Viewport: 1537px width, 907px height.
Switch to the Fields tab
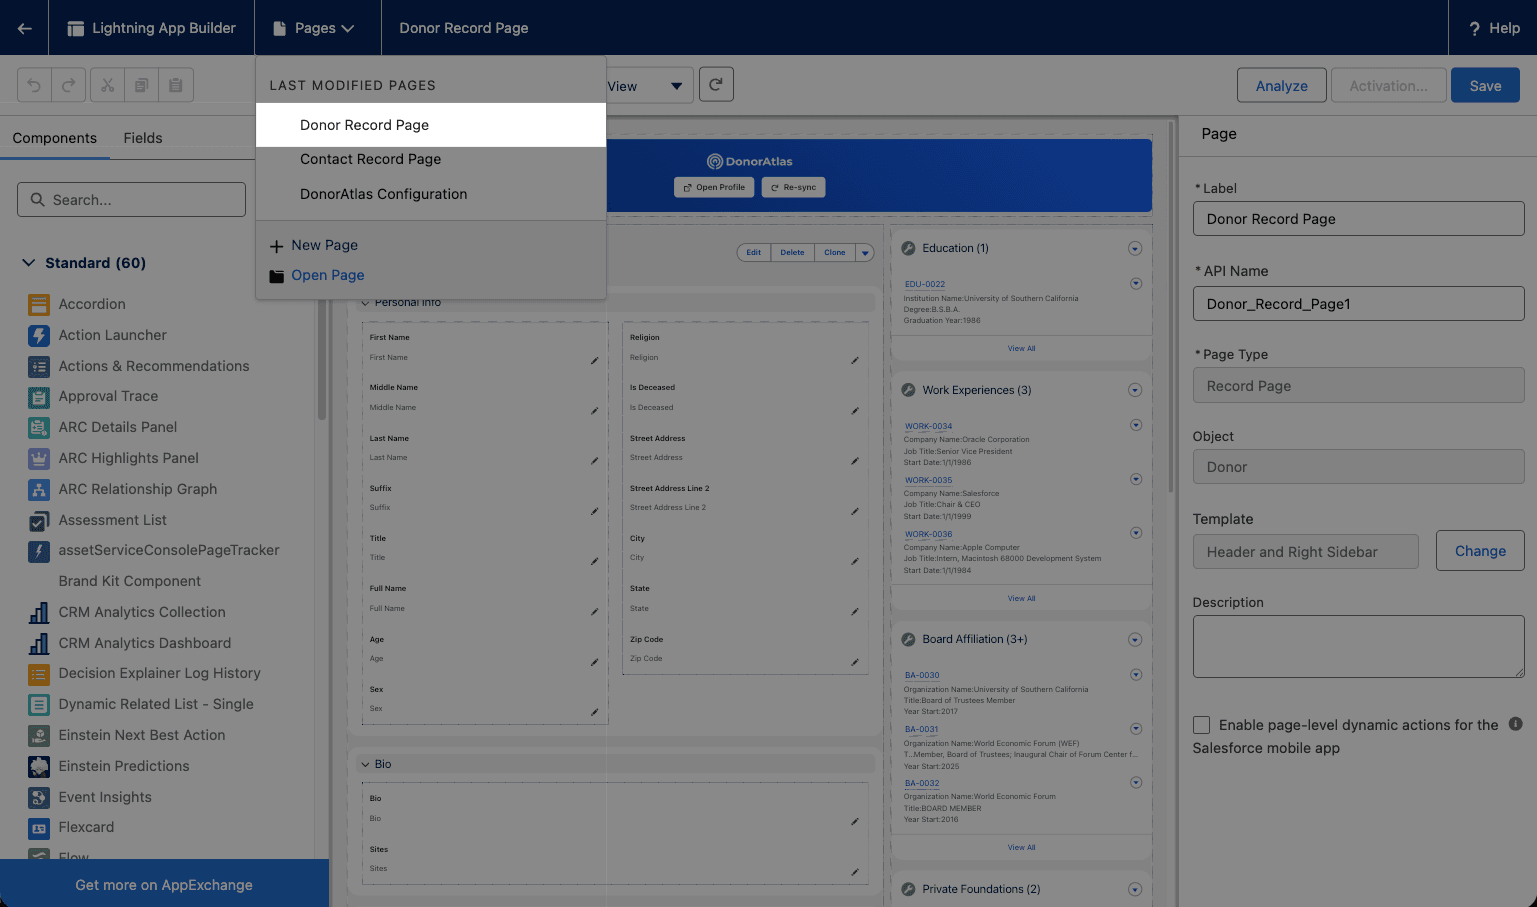pyautogui.click(x=142, y=138)
